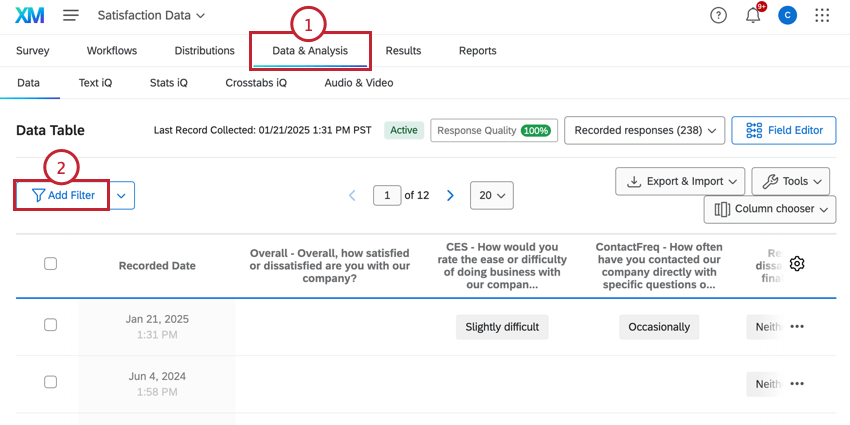Click the Add Filter button
This screenshot has height=425, width=850.
click(63, 195)
